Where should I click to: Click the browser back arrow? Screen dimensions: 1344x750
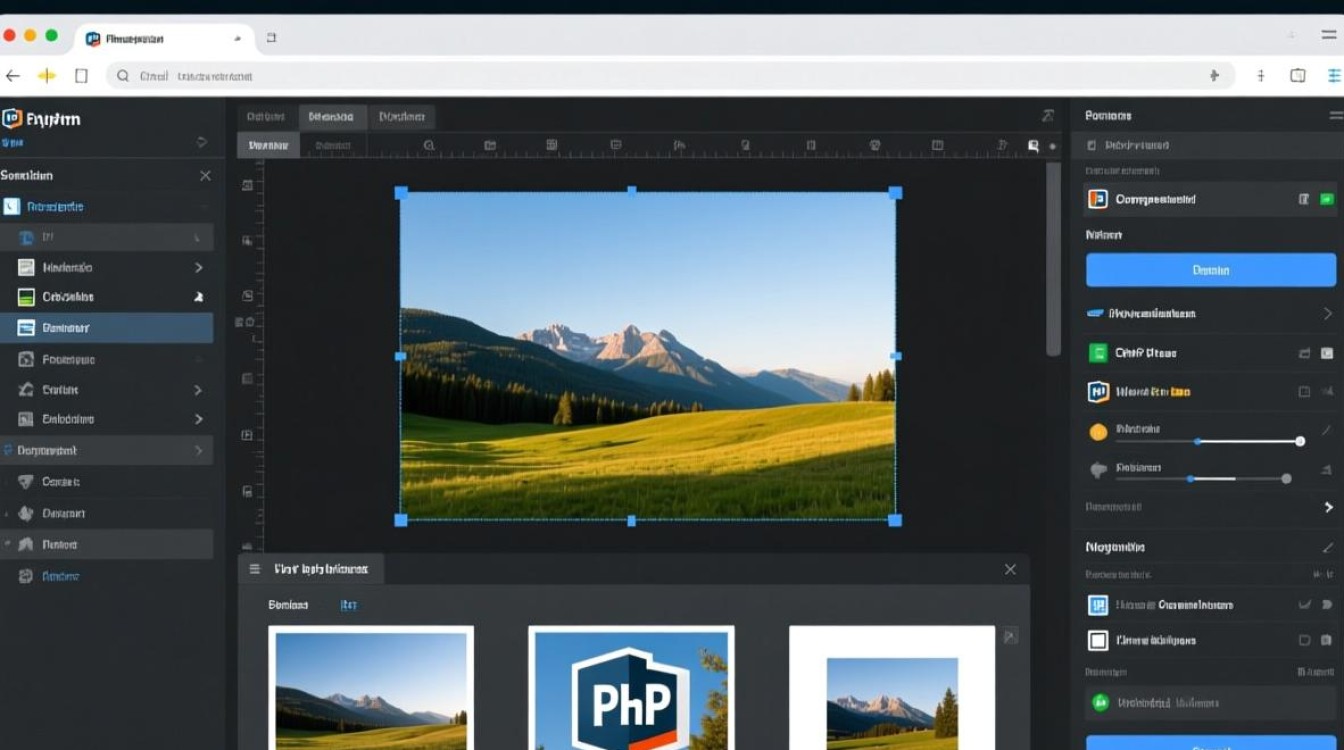click(13, 76)
